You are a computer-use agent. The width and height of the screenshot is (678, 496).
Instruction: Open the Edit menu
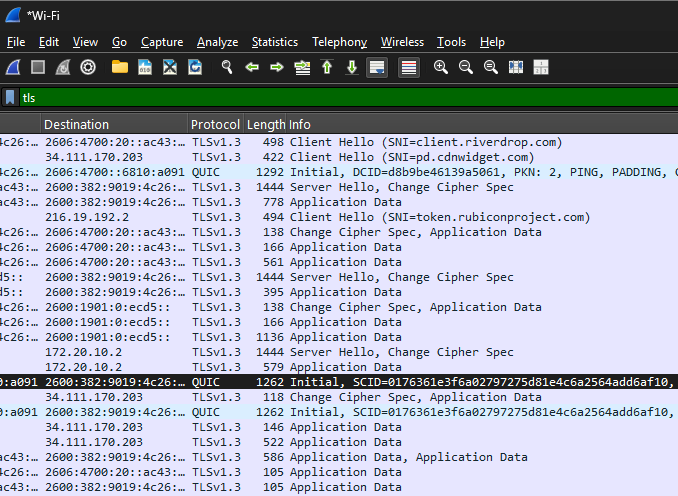tap(49, 42)
